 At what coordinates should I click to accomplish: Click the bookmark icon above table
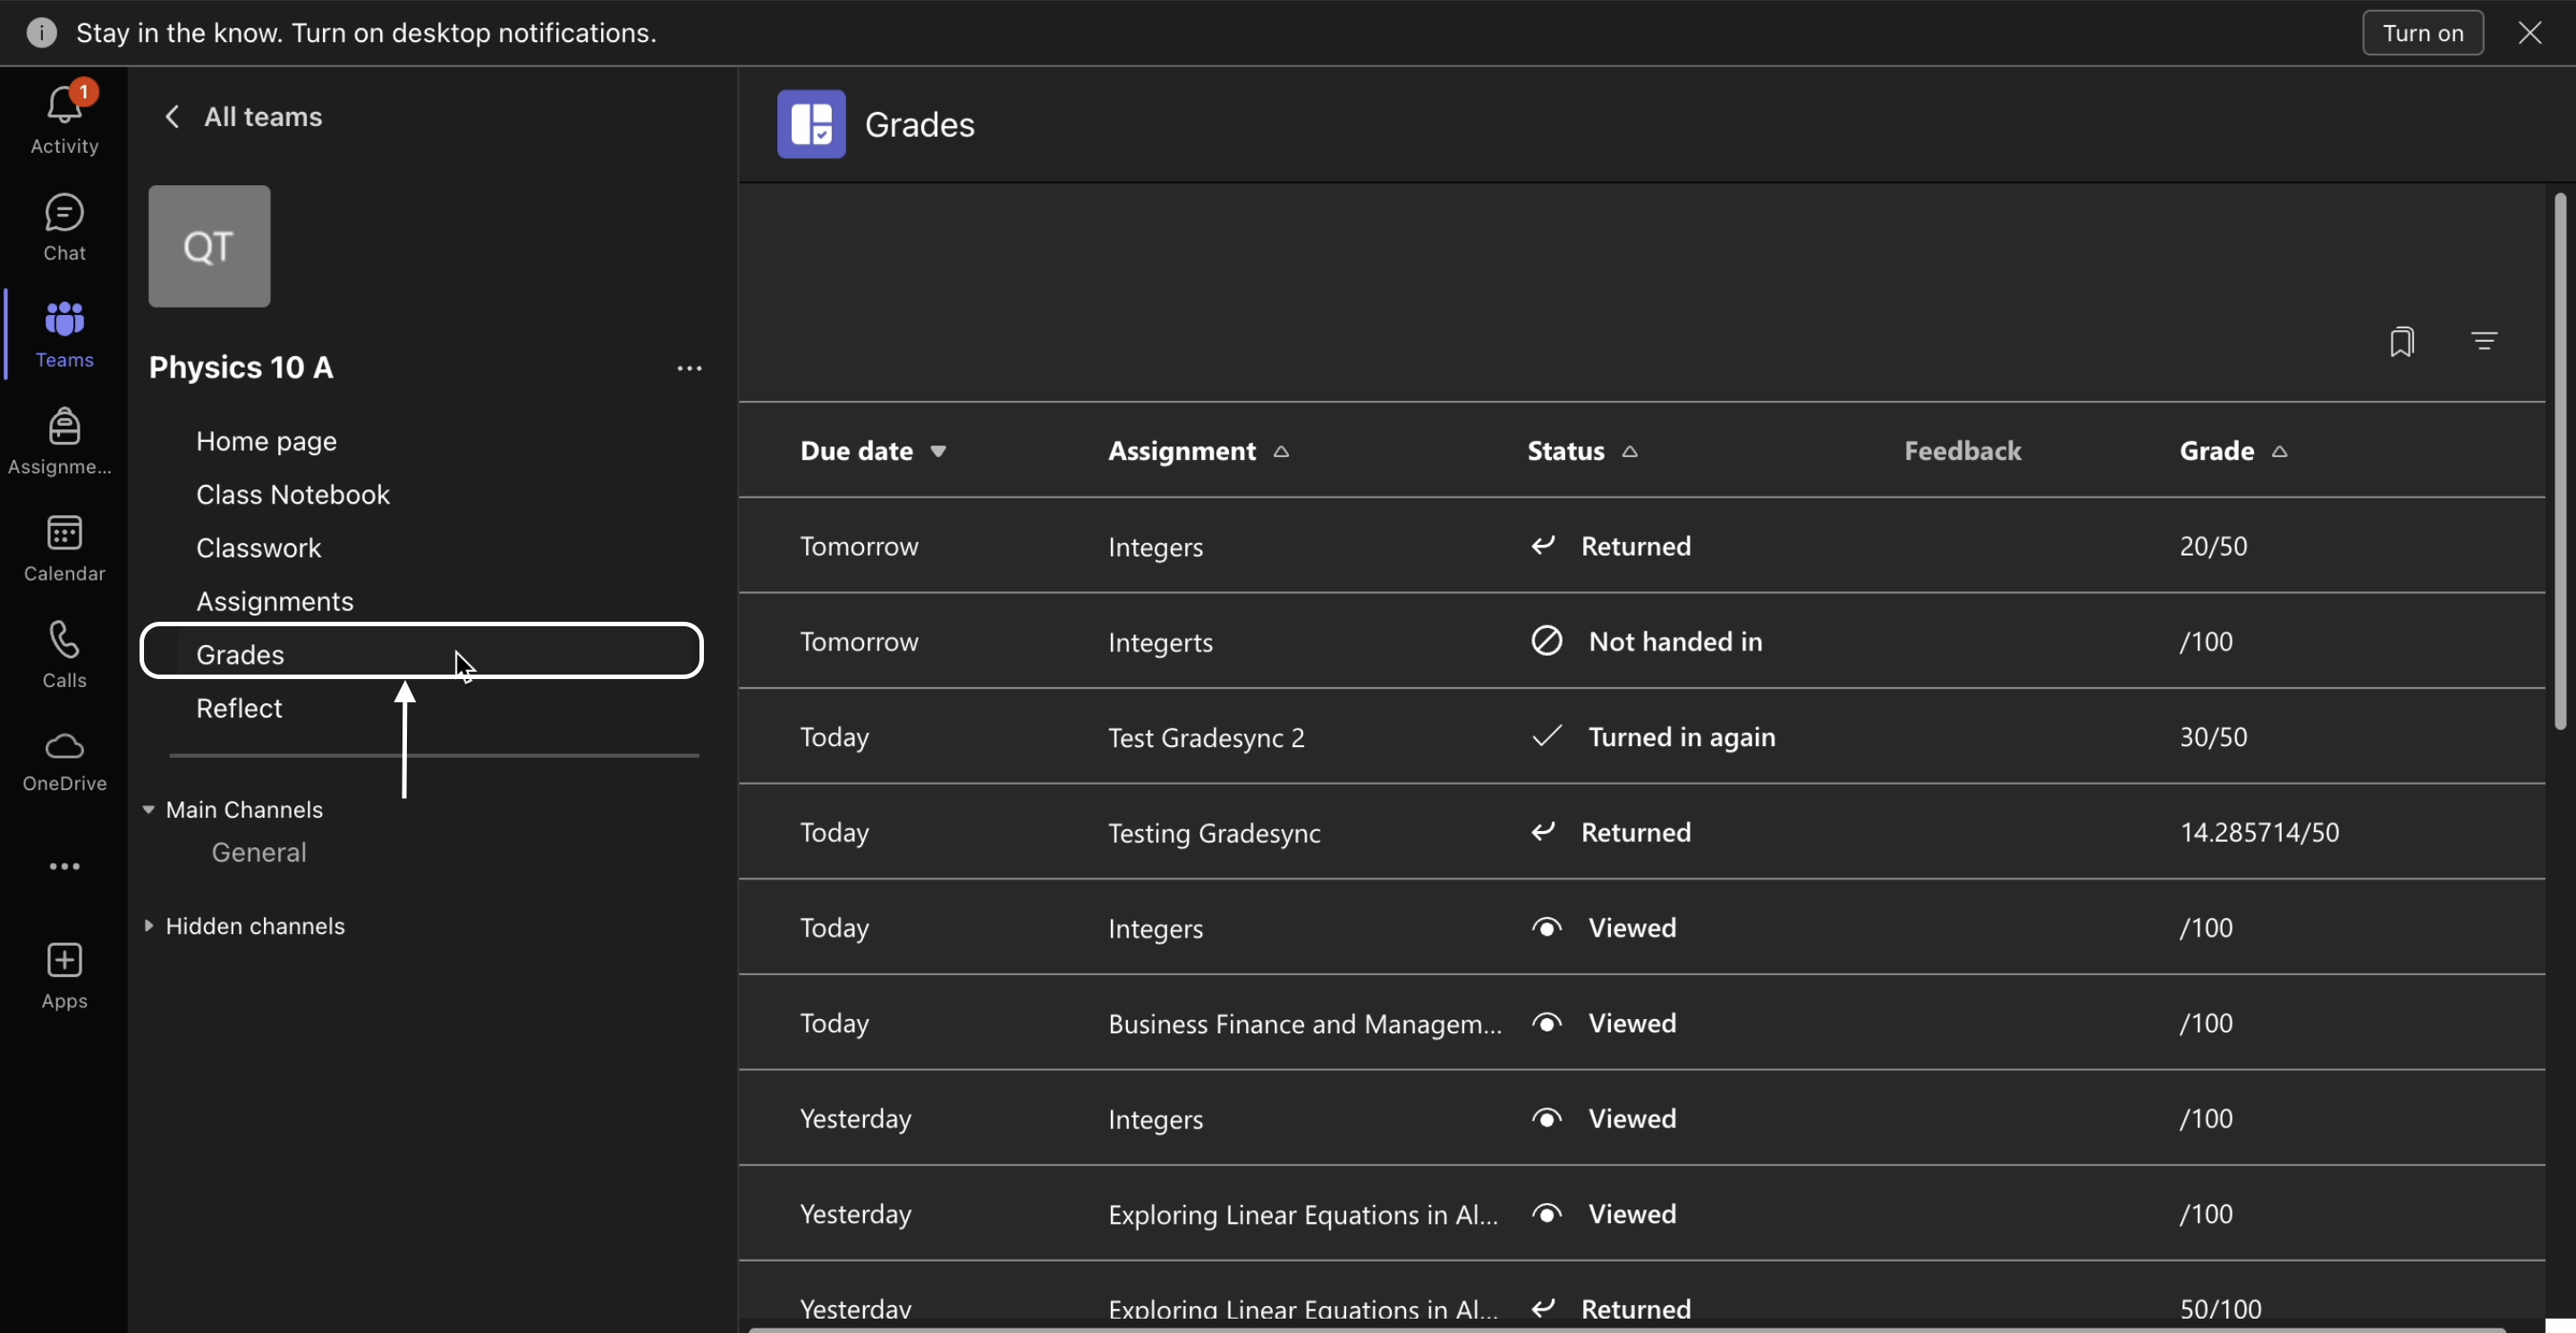[2401, 342]
